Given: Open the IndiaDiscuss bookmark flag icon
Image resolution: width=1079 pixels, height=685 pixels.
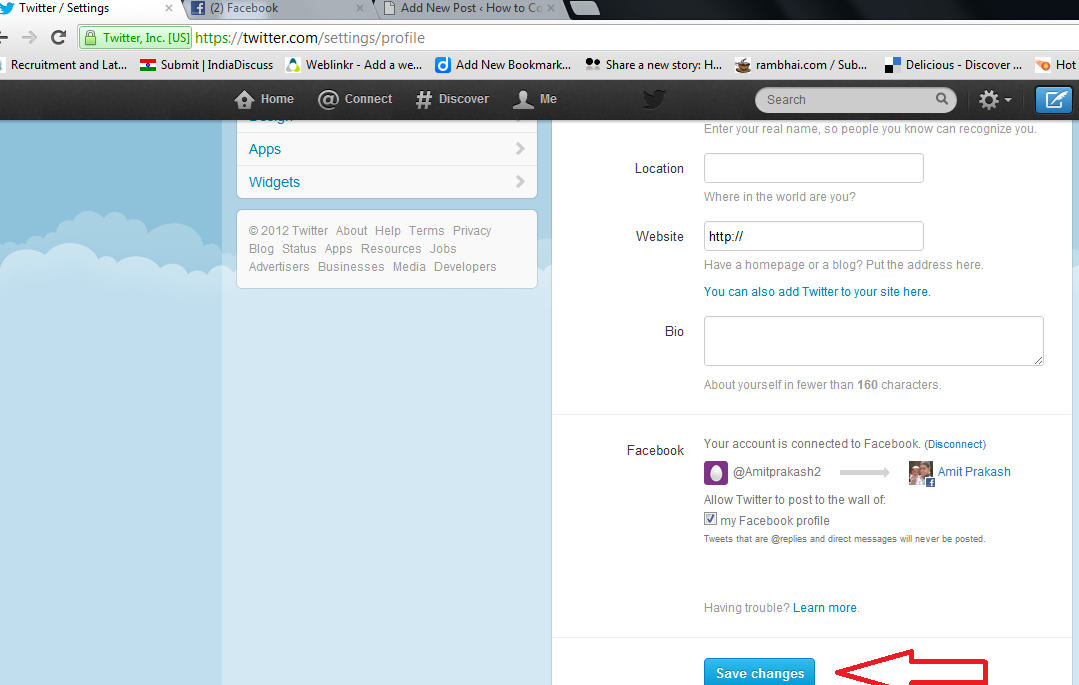Looking at the screenshot, I should (x=147, y=65).
